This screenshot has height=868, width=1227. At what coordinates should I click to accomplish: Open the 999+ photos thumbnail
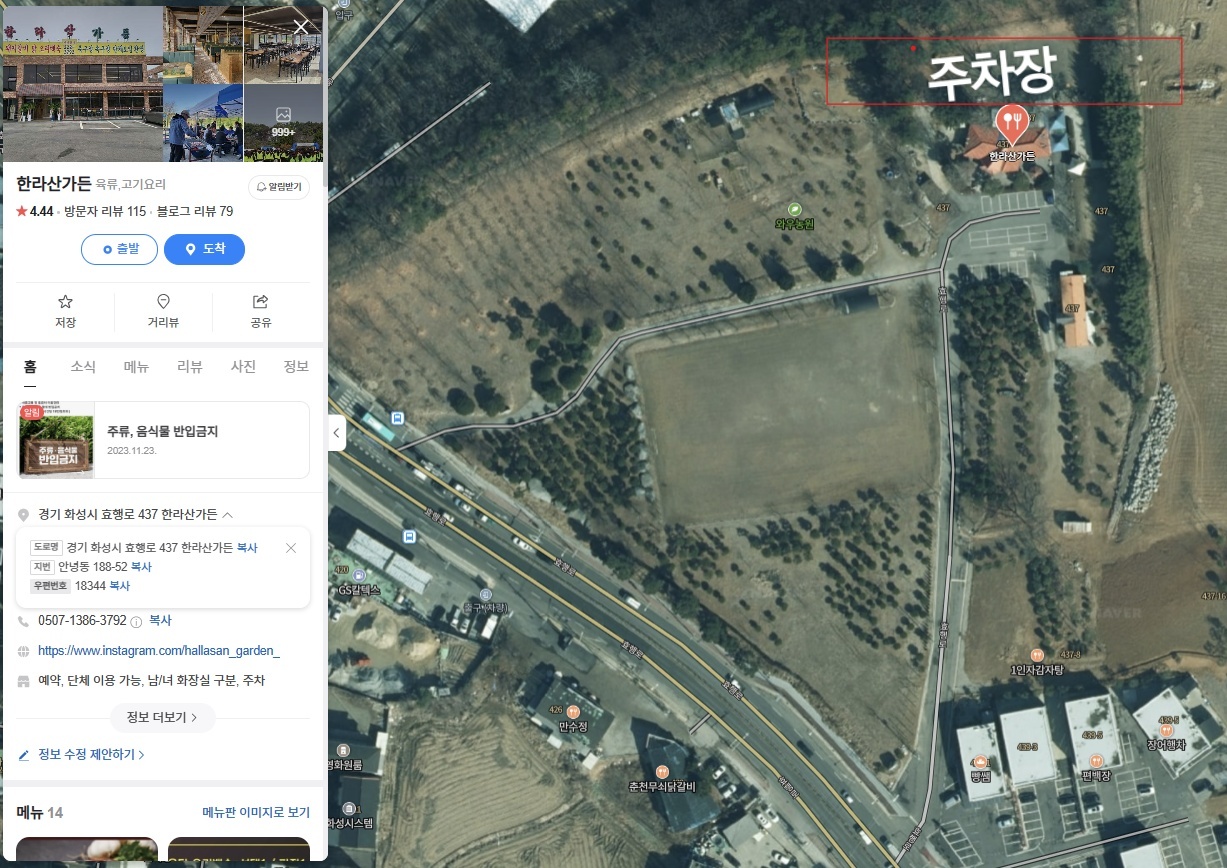click(283, 123)
